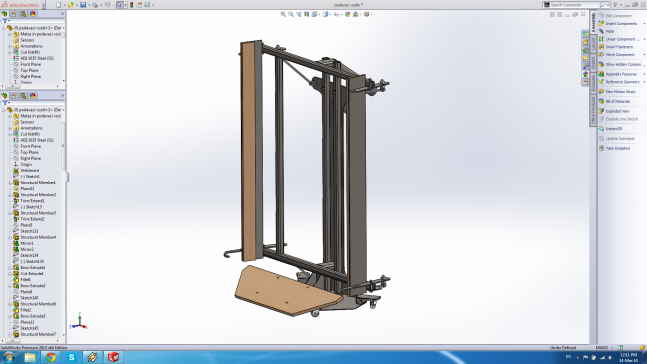647x364 pixels.
Task: Click Zoom to Fit magnifier icon
Action: (283, 14)
